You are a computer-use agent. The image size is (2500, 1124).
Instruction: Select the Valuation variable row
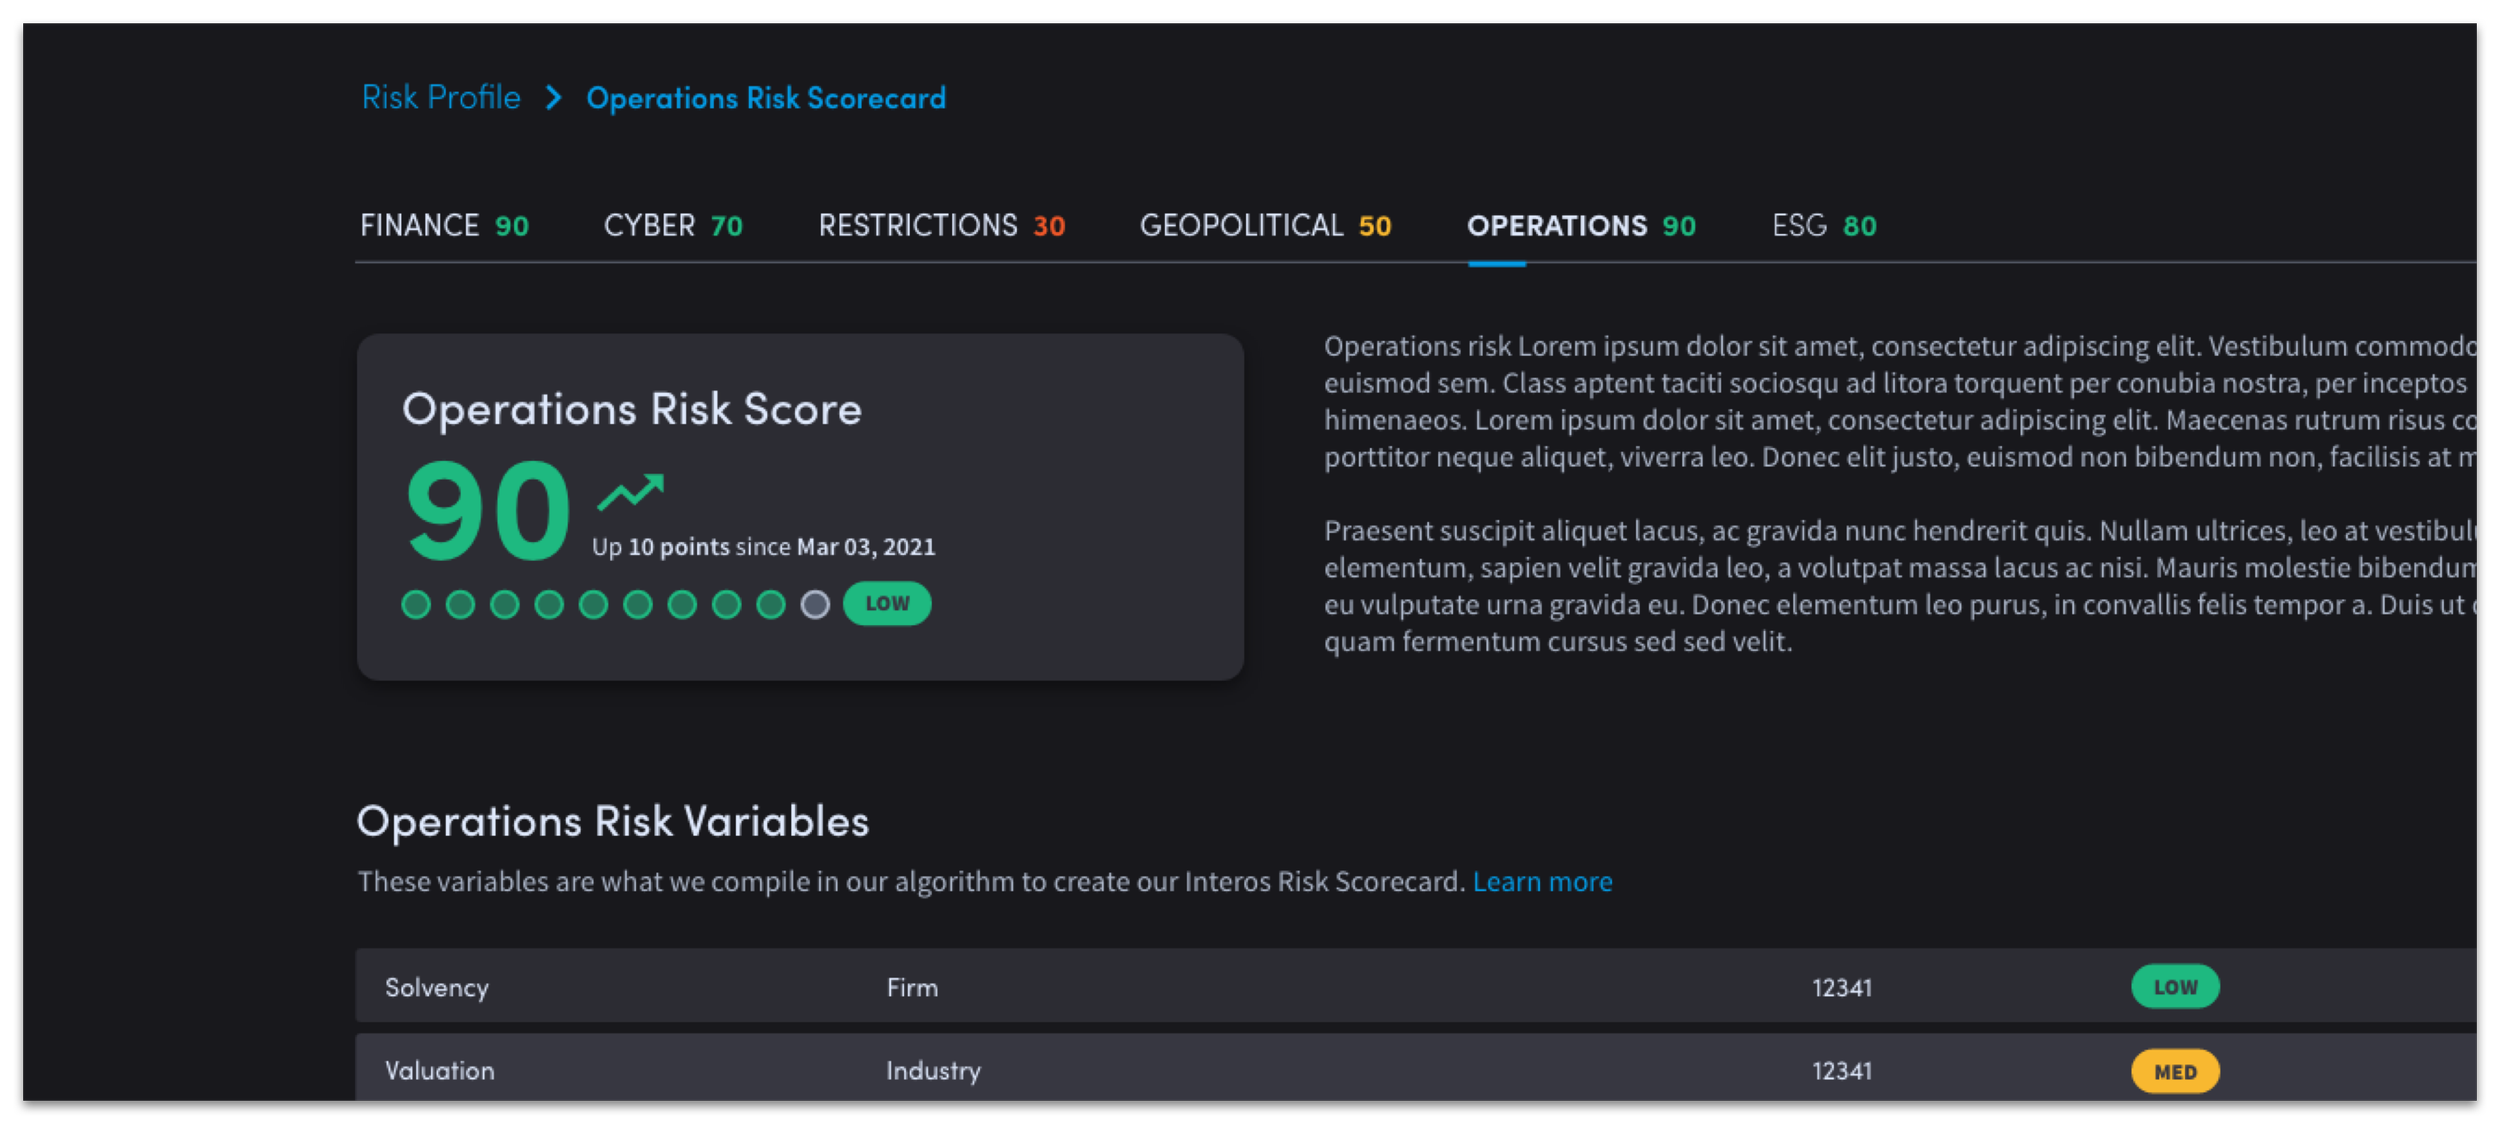click(440, 1070)
